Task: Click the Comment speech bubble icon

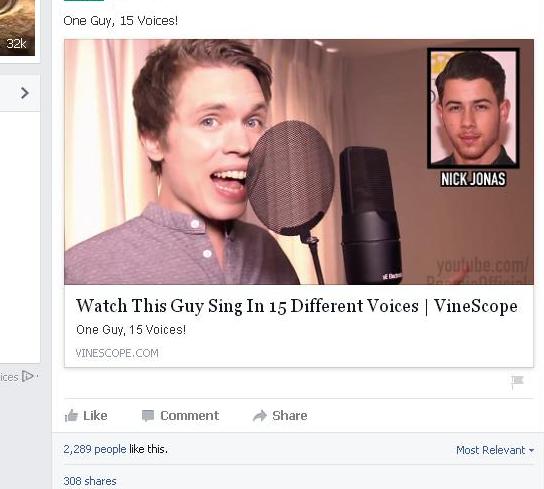Action: tap(148, 415)
